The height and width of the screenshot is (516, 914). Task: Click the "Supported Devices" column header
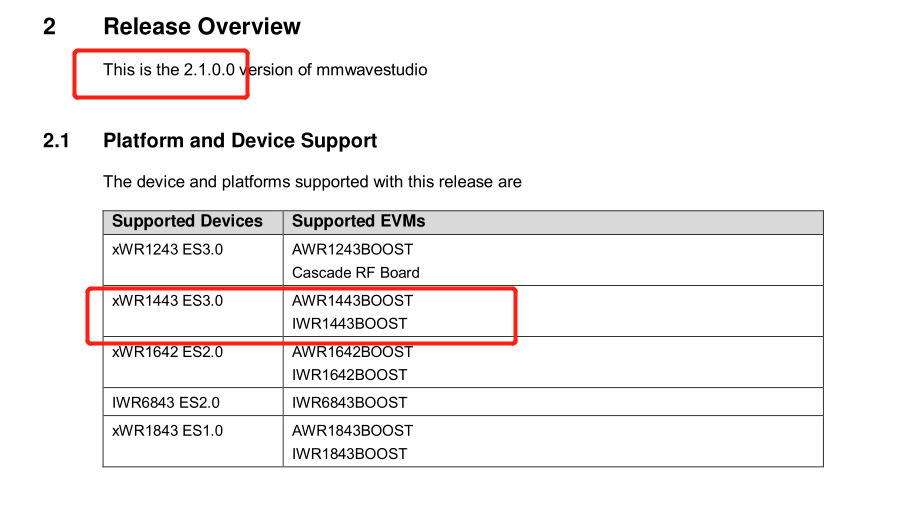click(x=187, y=222)
